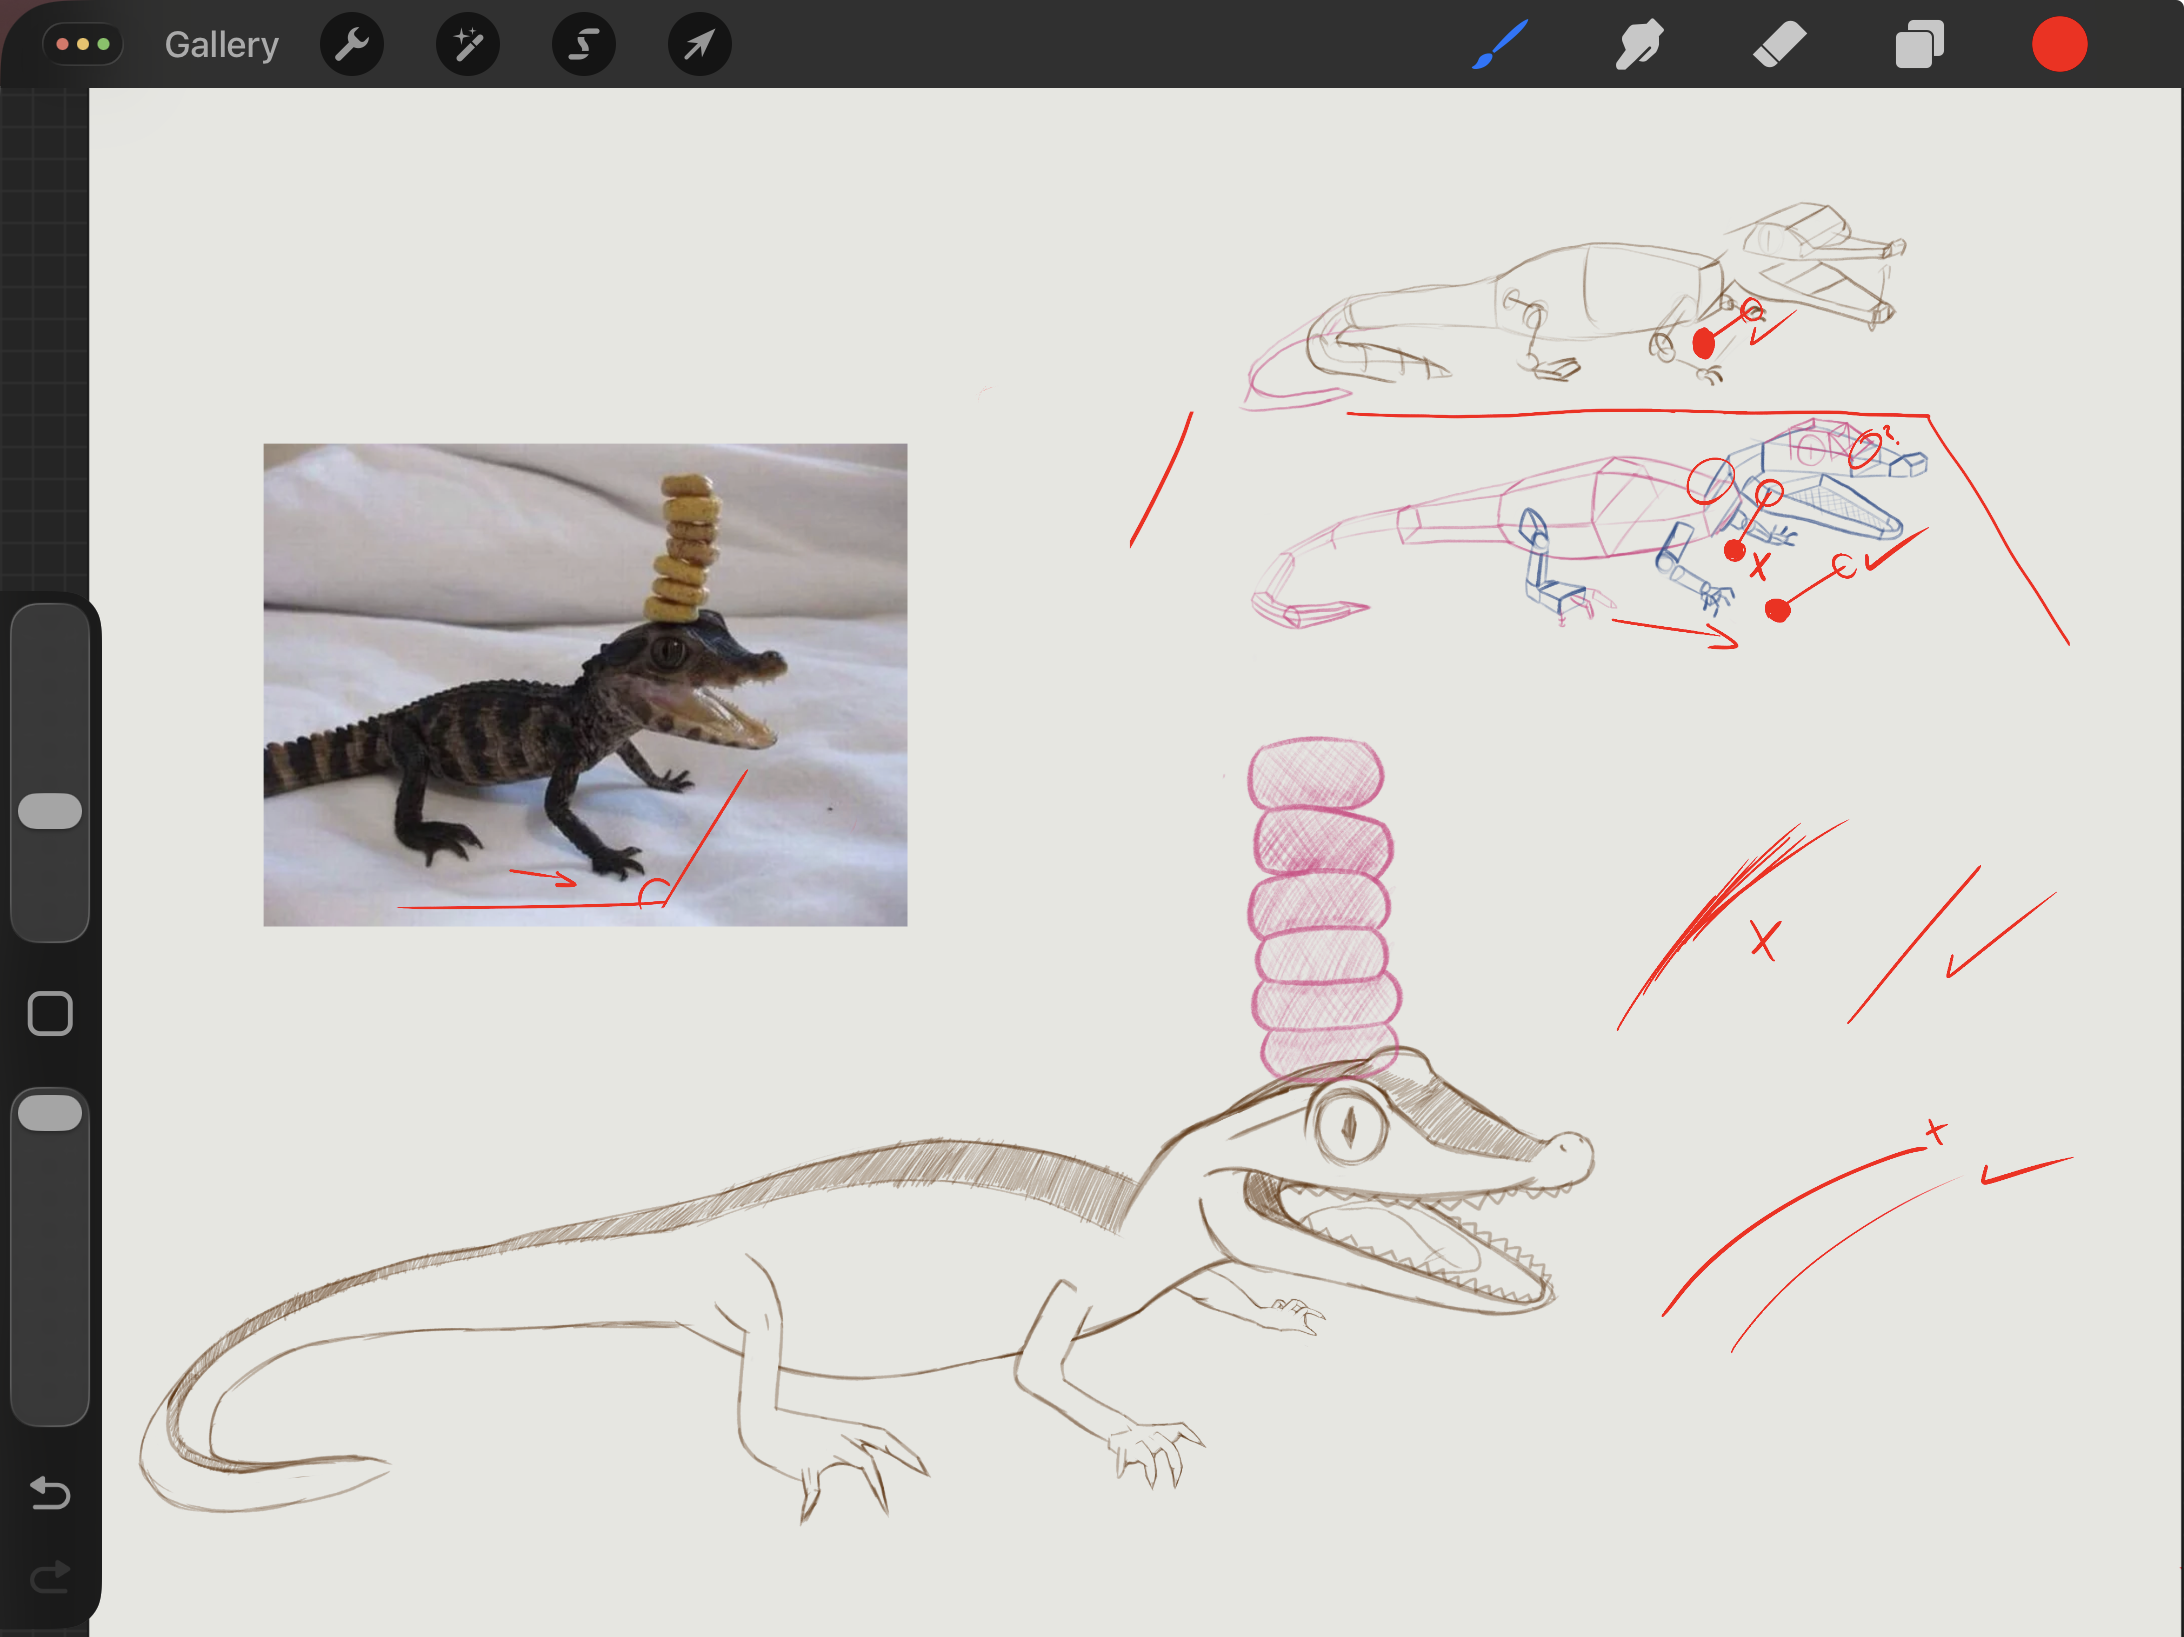Image resolution: width=2184 pixels, height=1637 pixels.
Task: Open the Layers panel
Action: tap(1919, 45)
